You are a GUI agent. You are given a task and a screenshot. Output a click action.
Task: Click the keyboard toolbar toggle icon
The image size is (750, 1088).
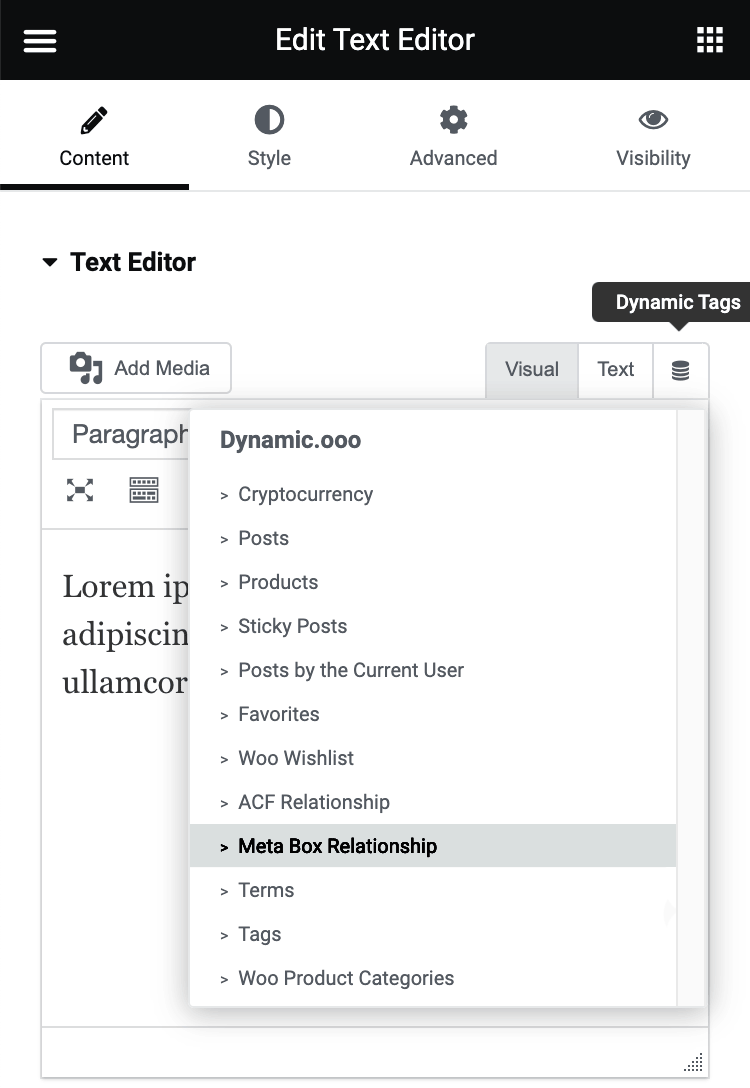(144, 490)
